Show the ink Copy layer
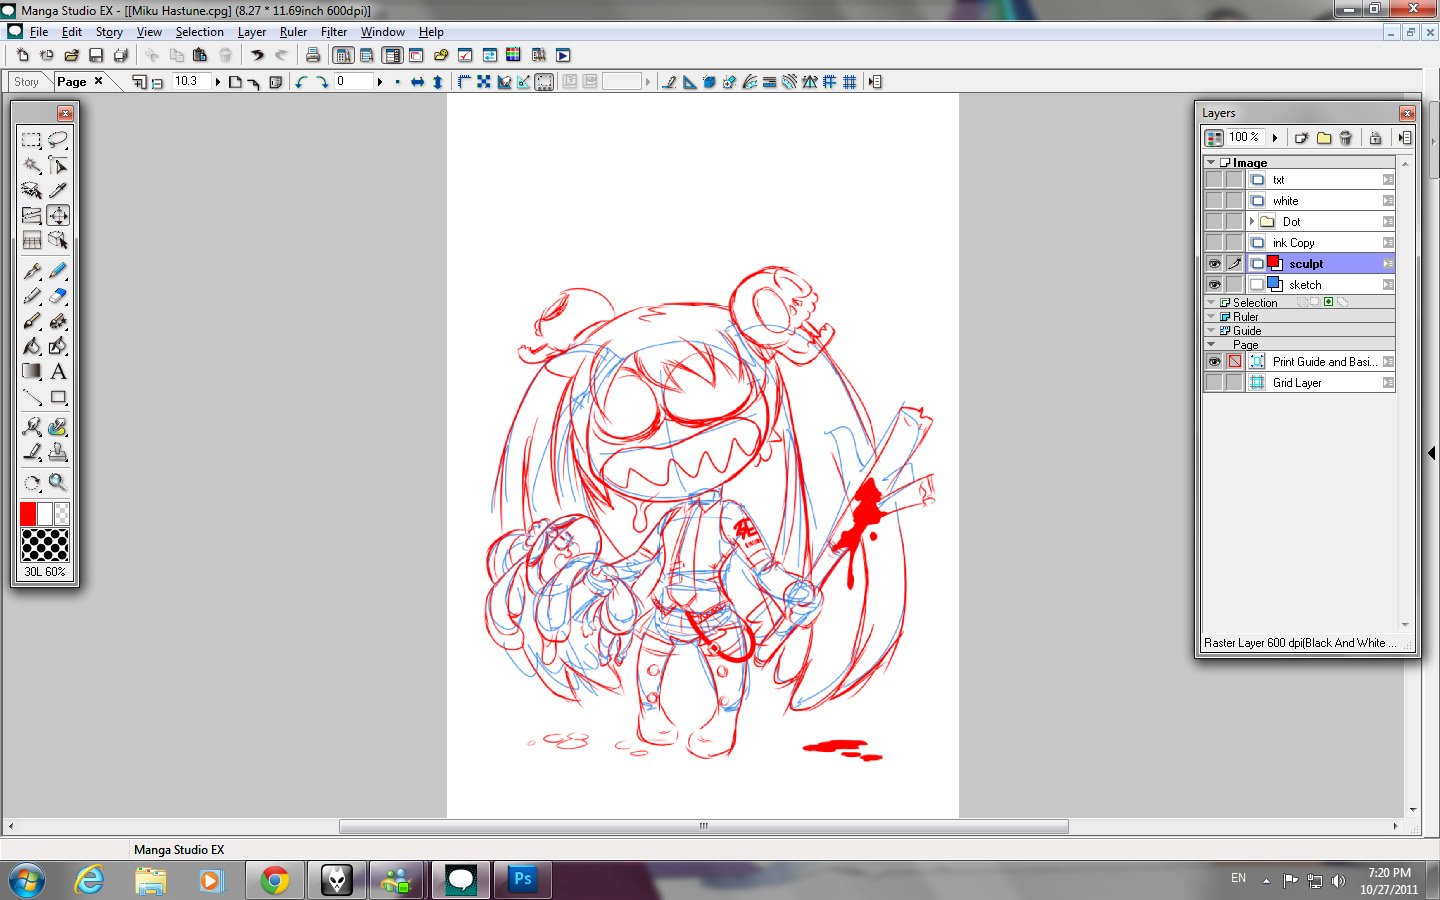Viewport: 1440px width, 900px height. coord(1214,243)
